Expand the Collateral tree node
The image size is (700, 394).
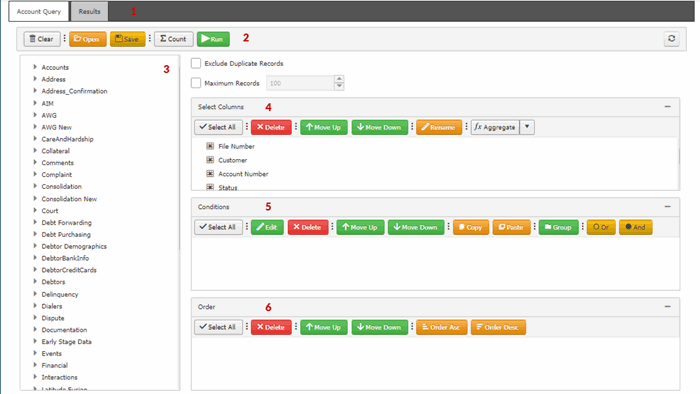pyautogui.click(x=35, y=151)
